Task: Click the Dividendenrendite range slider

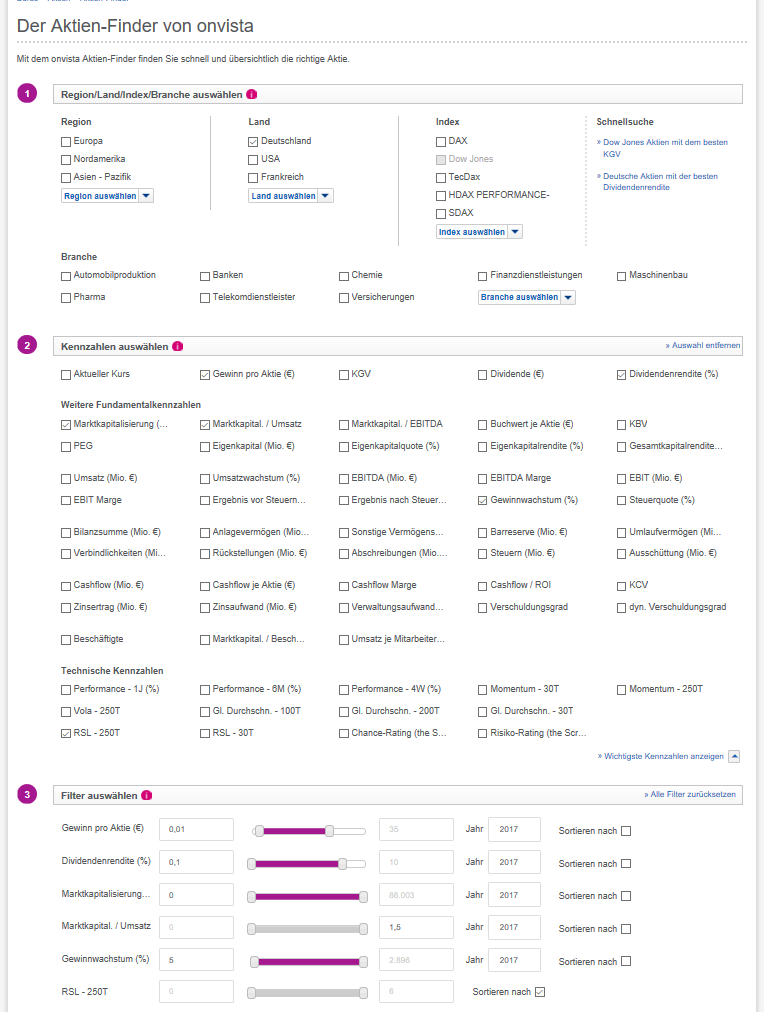Action: coord(307,863)
